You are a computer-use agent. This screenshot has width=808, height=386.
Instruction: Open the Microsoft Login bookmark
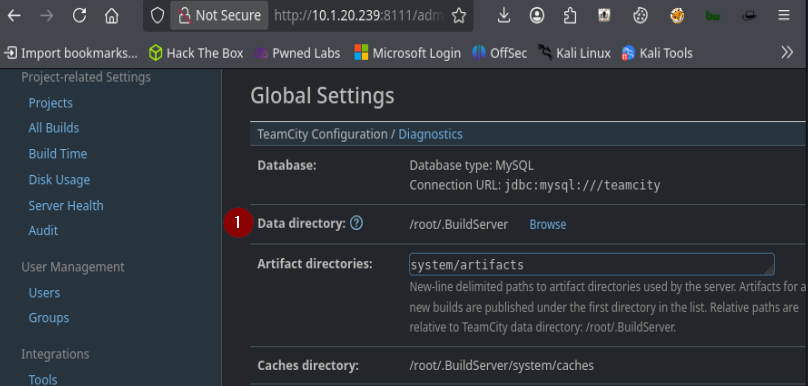point(408,53)
